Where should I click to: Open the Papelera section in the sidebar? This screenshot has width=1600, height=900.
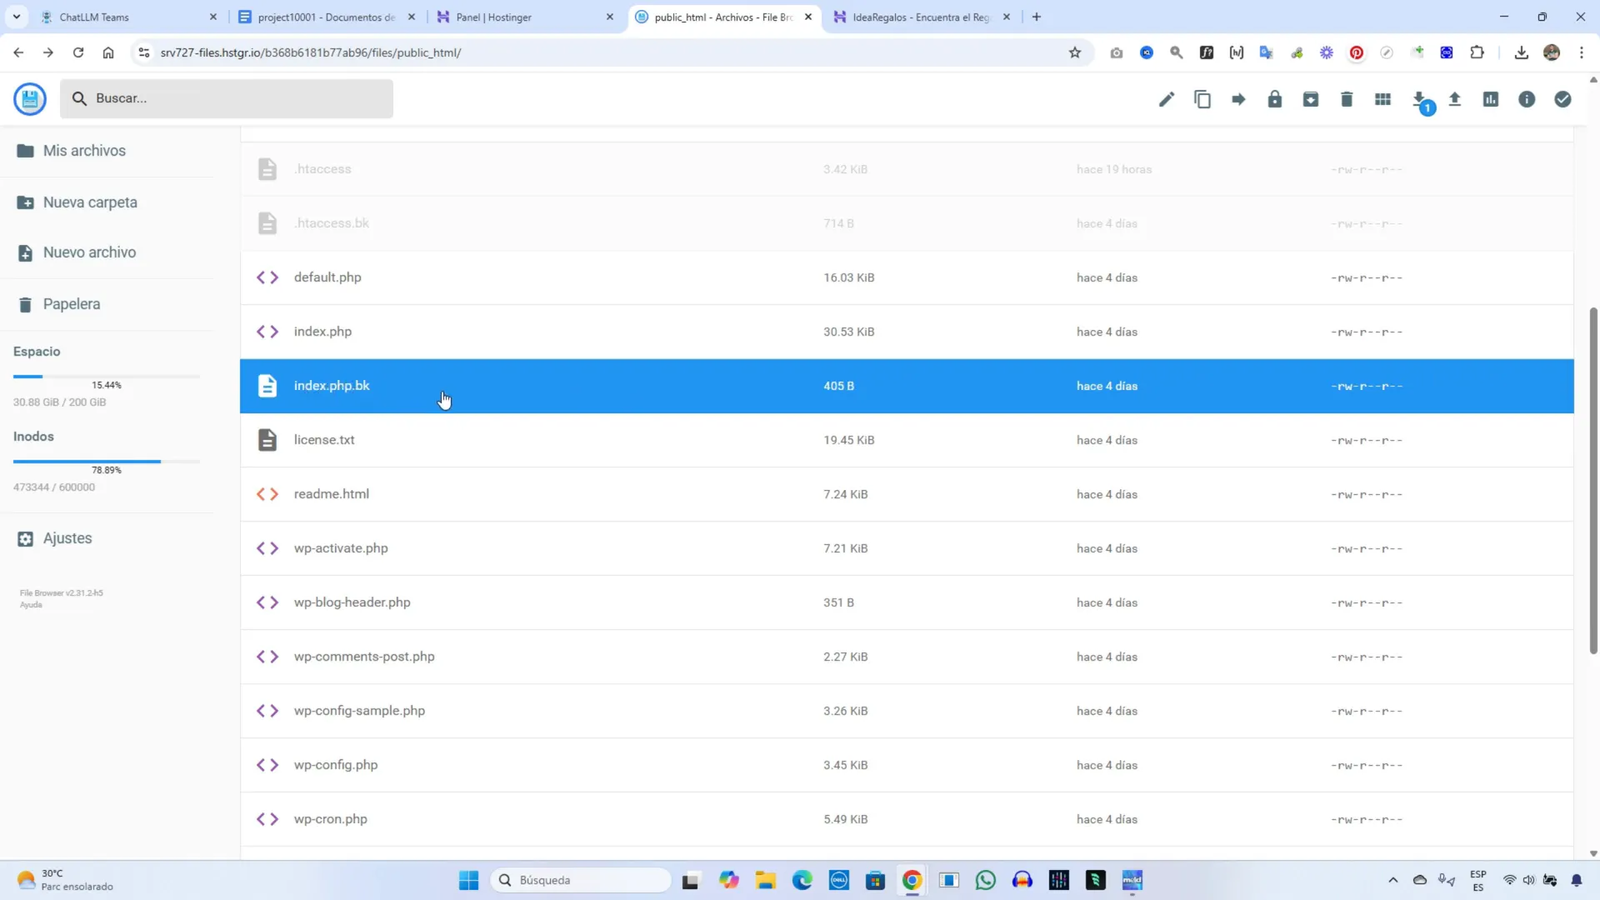point(71,303)
